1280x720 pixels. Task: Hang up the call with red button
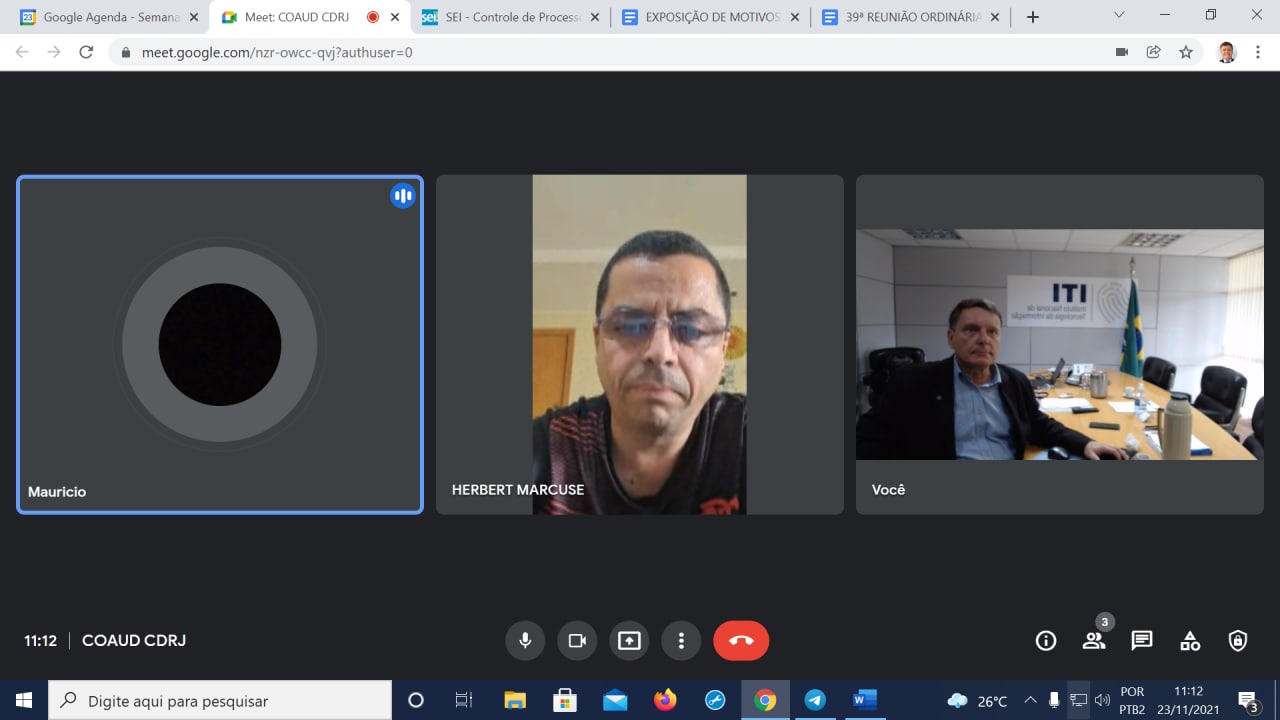pos(741,641)
